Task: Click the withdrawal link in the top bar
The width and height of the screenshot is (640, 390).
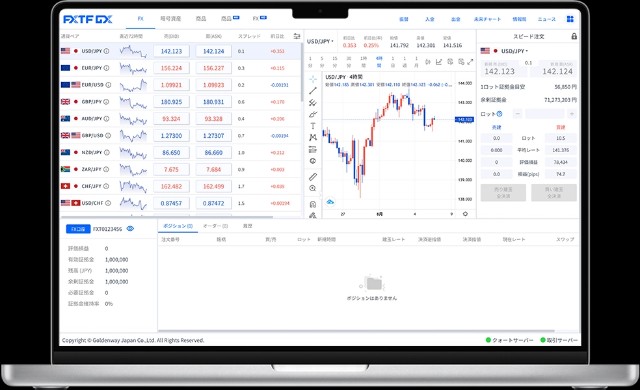Action: [456, 19]
